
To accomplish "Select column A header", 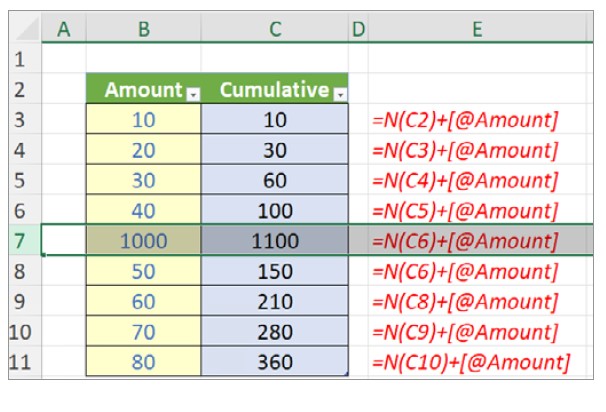I will 64,31.
